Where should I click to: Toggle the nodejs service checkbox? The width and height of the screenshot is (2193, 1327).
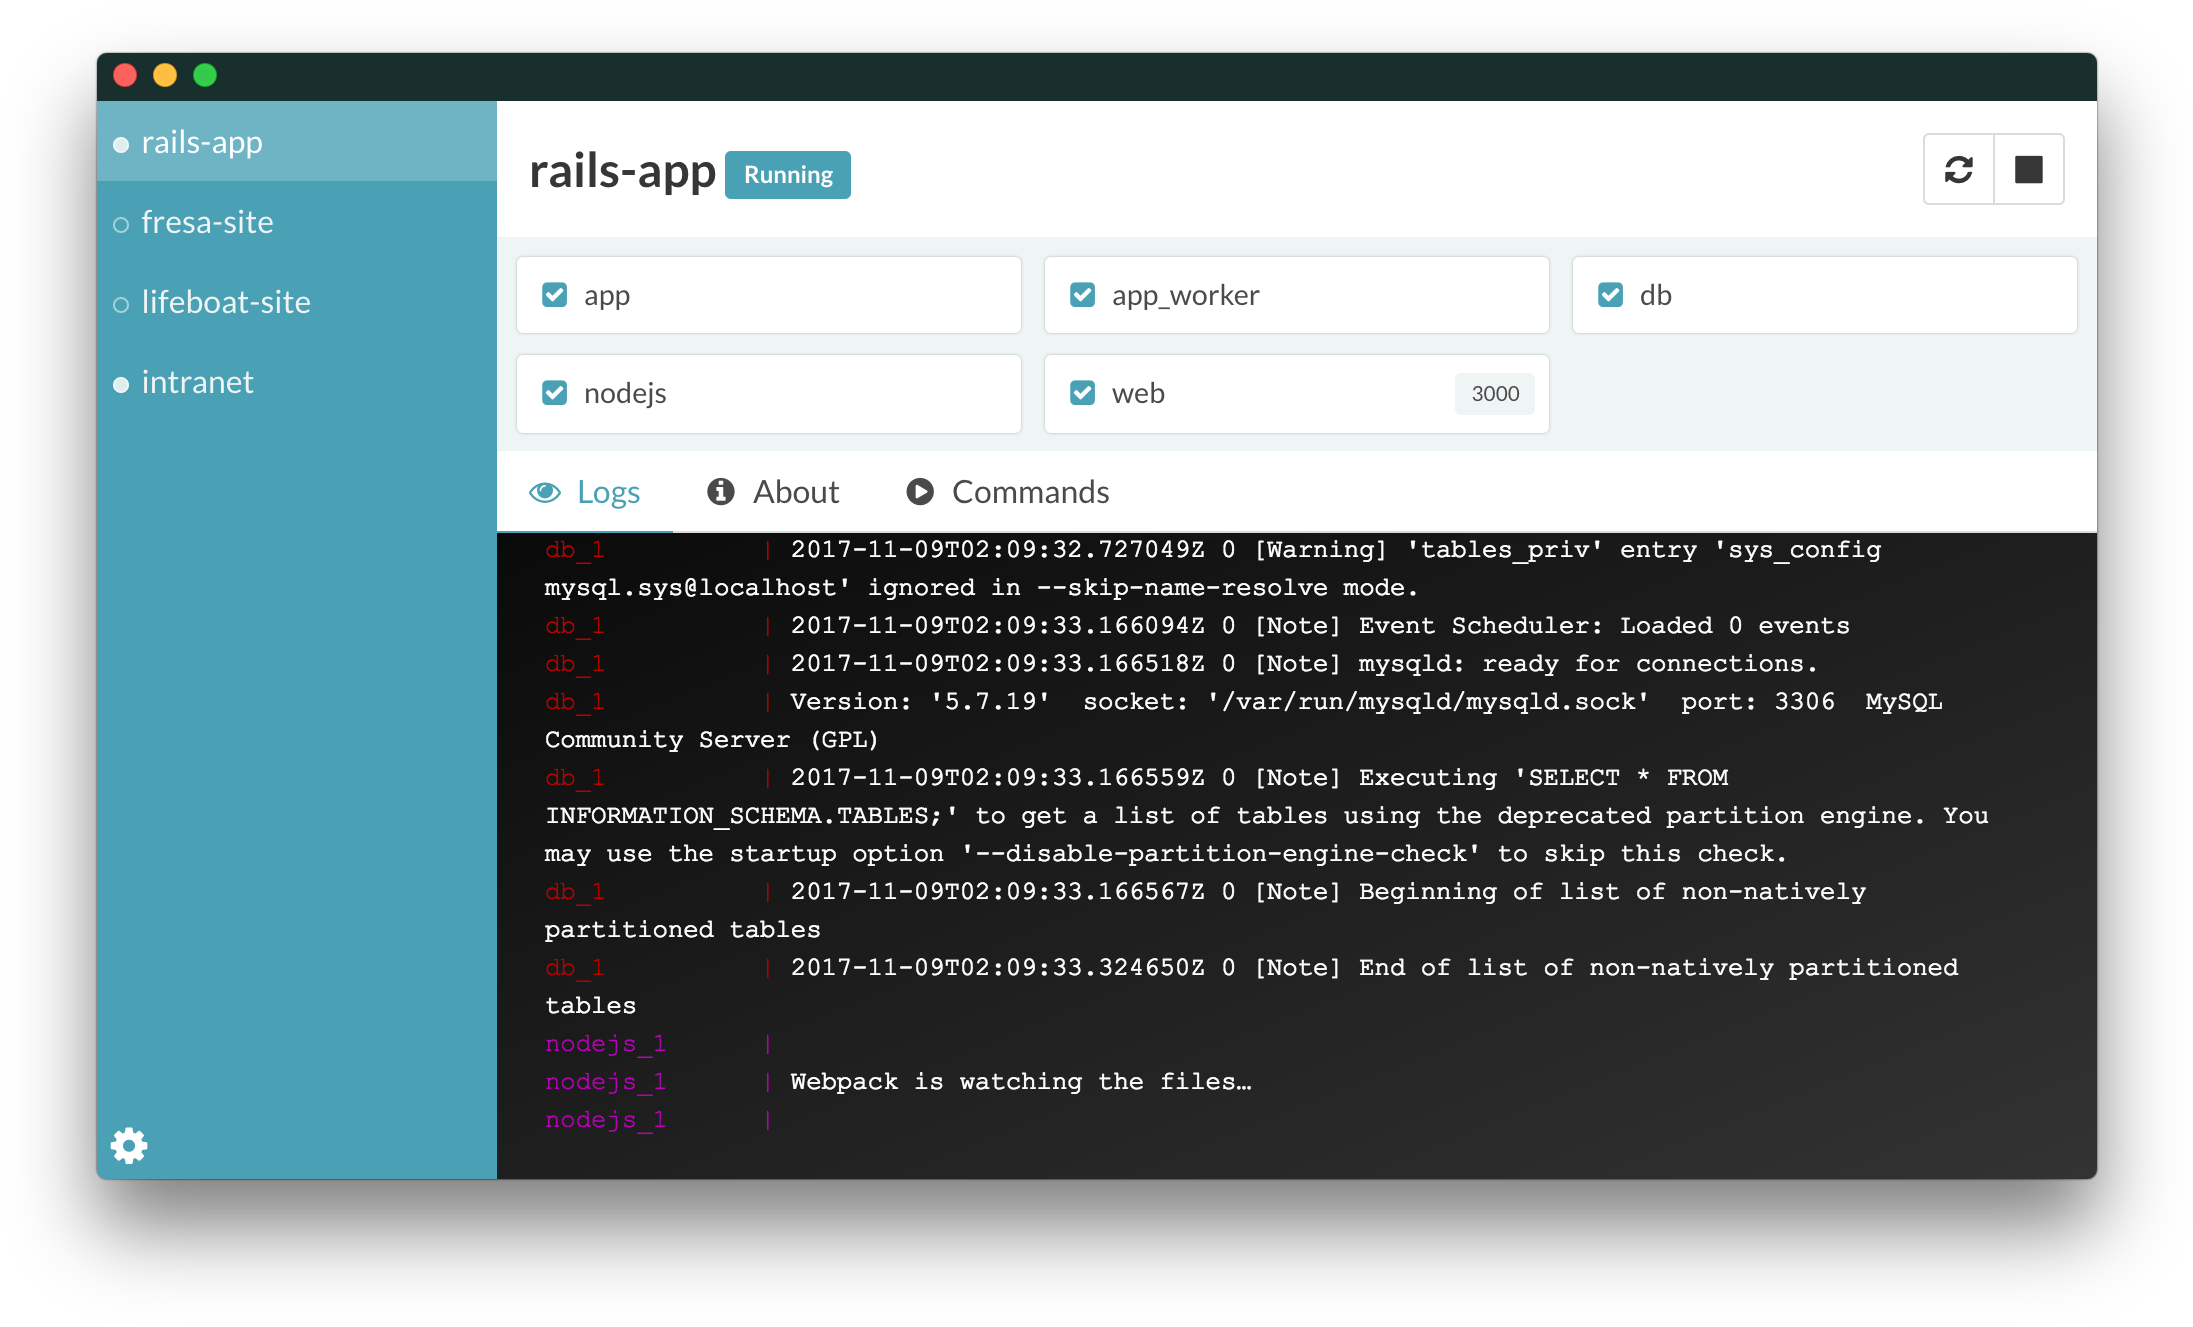click(554, 392)
